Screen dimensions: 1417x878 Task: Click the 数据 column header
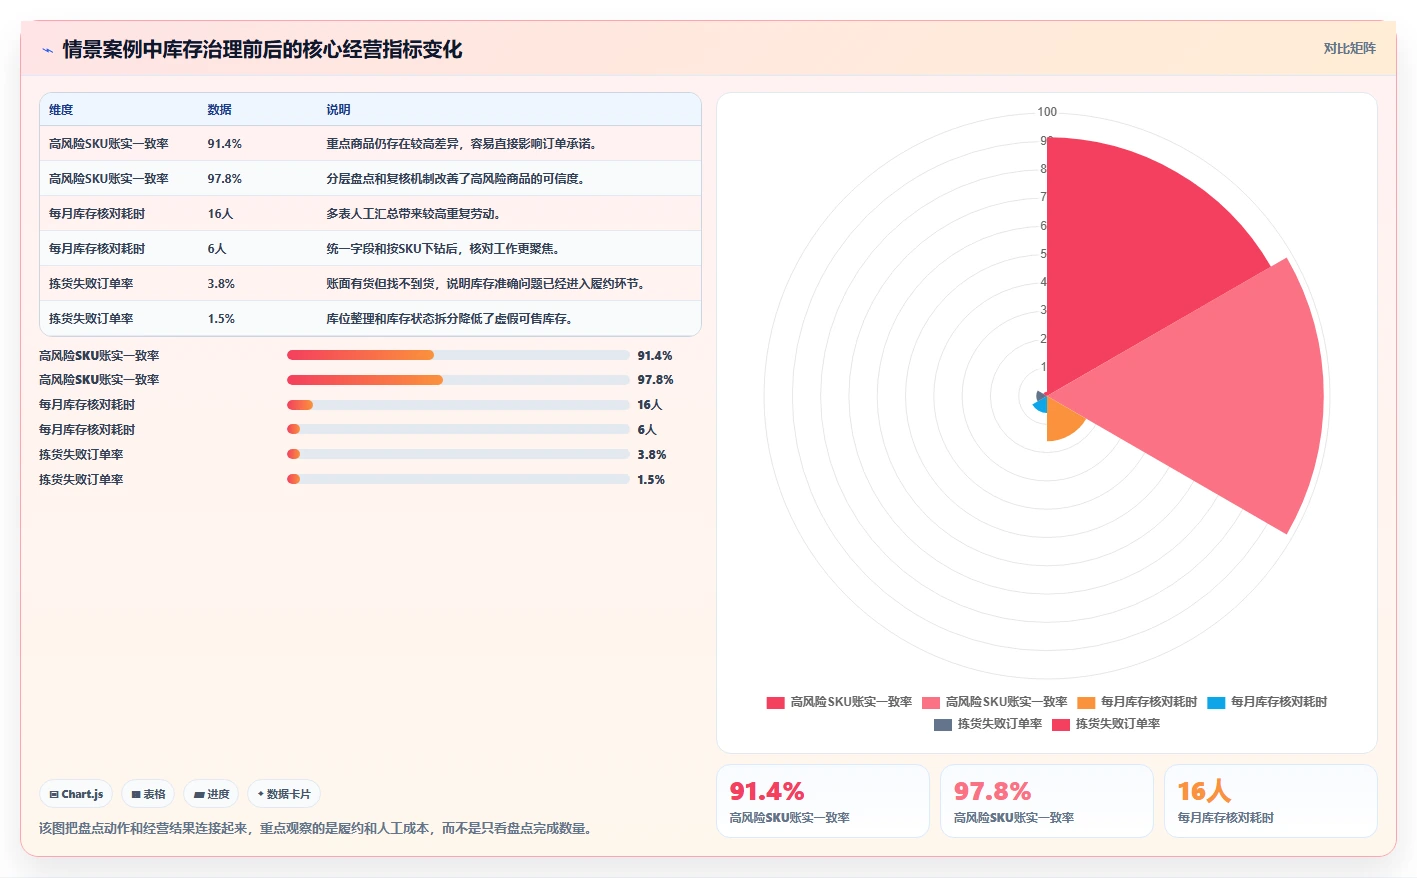point(220,110)
